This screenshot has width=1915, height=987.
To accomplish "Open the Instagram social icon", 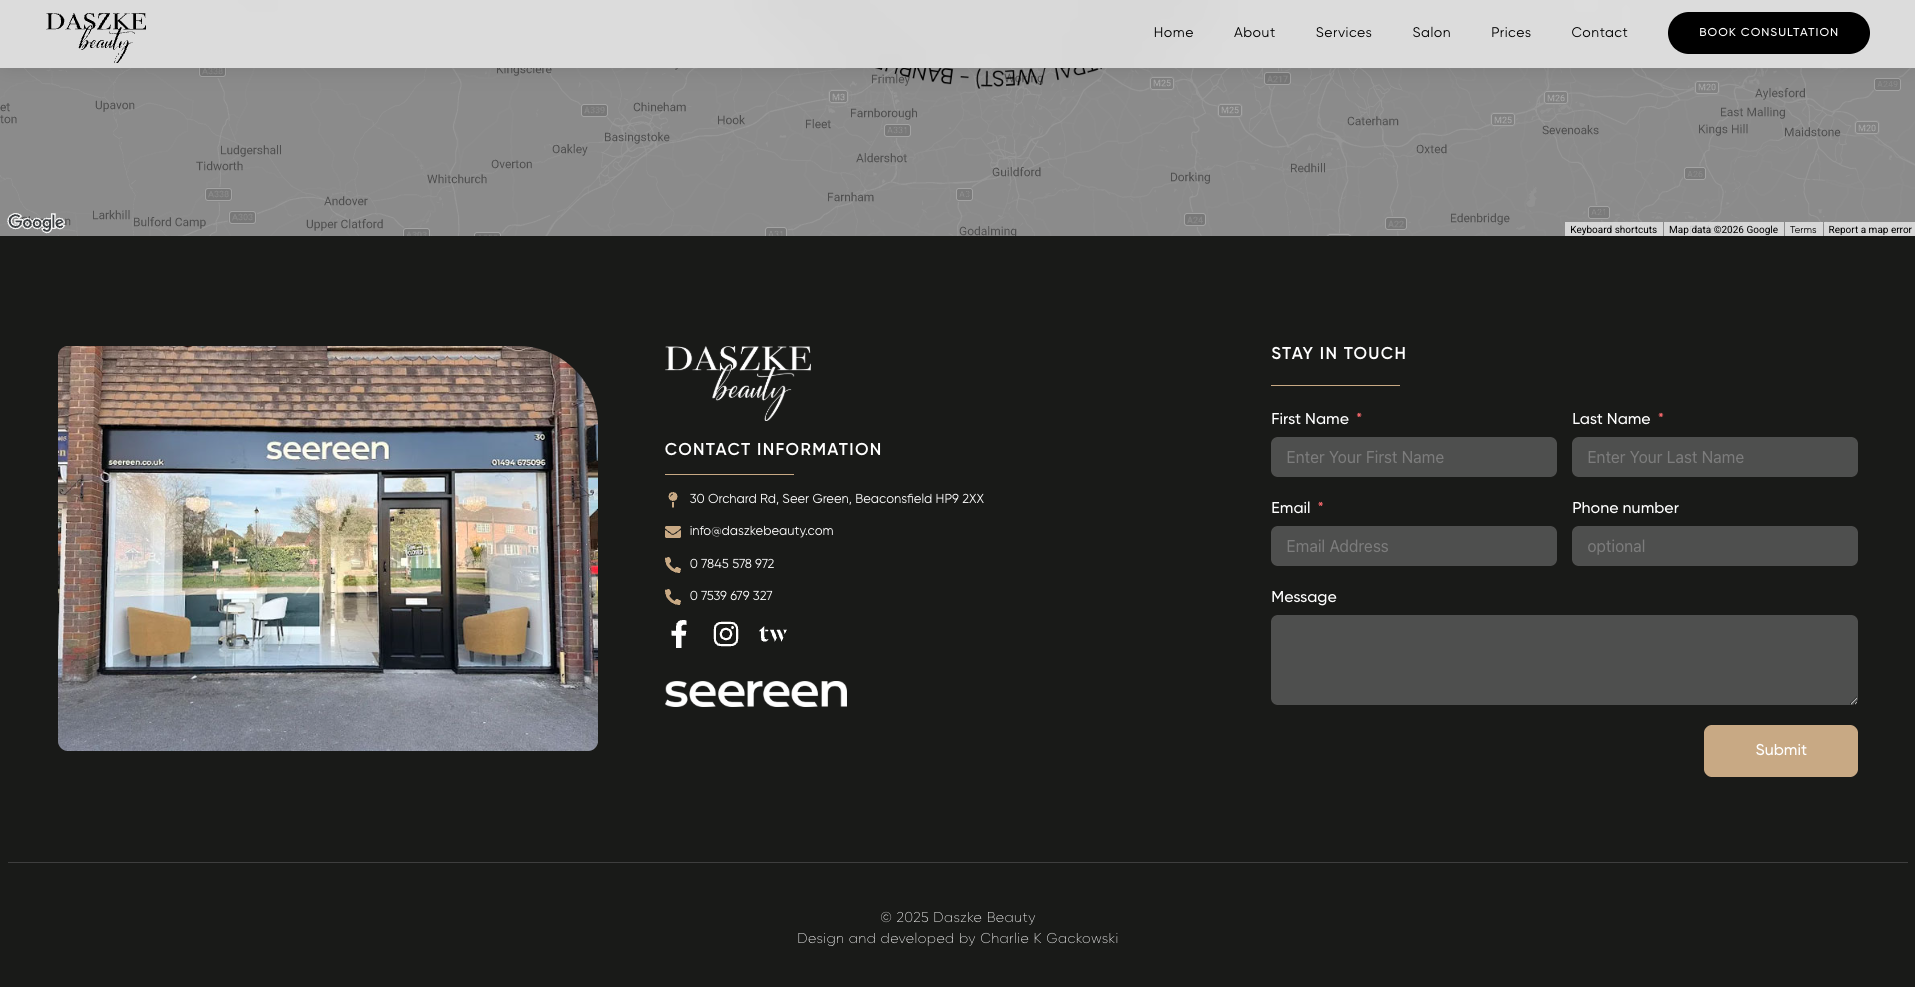I will click(726, 634).
